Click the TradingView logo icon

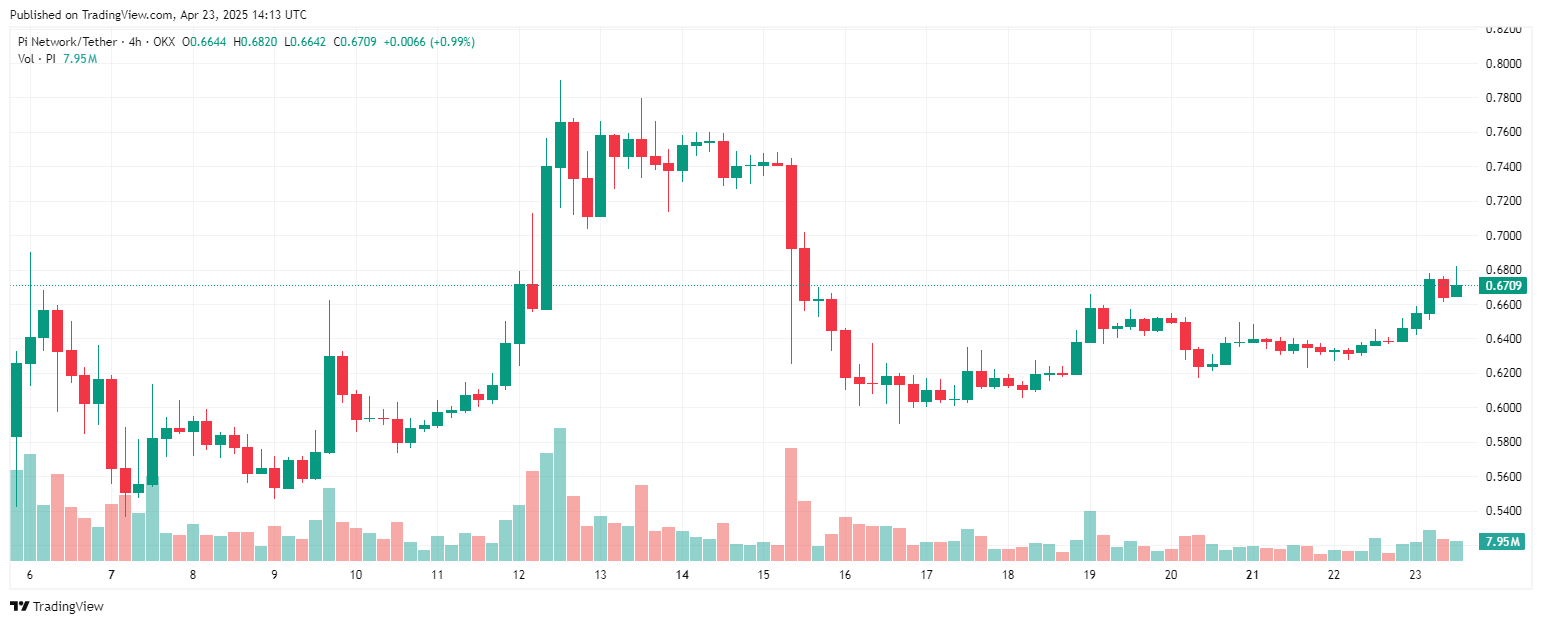(19, 606)
